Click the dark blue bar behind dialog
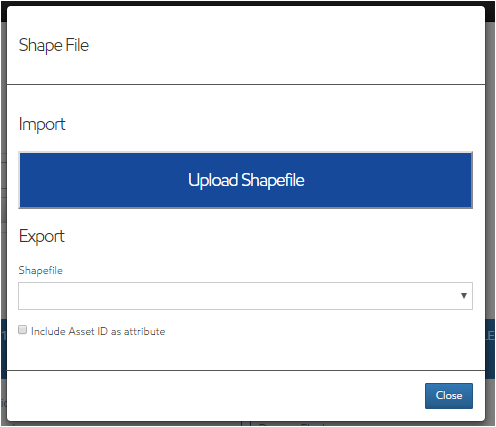This screenshot has width=496, height=427. tap(490, 348)
